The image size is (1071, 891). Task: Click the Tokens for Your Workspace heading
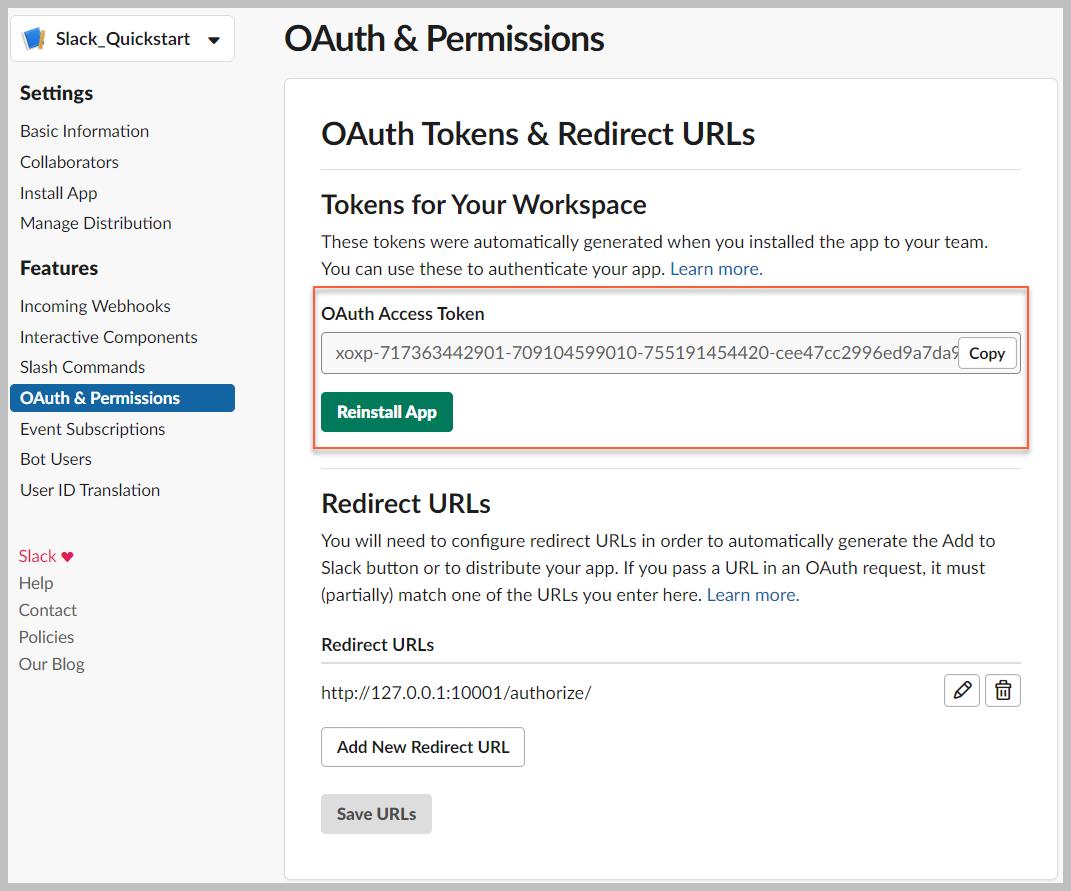484,205
